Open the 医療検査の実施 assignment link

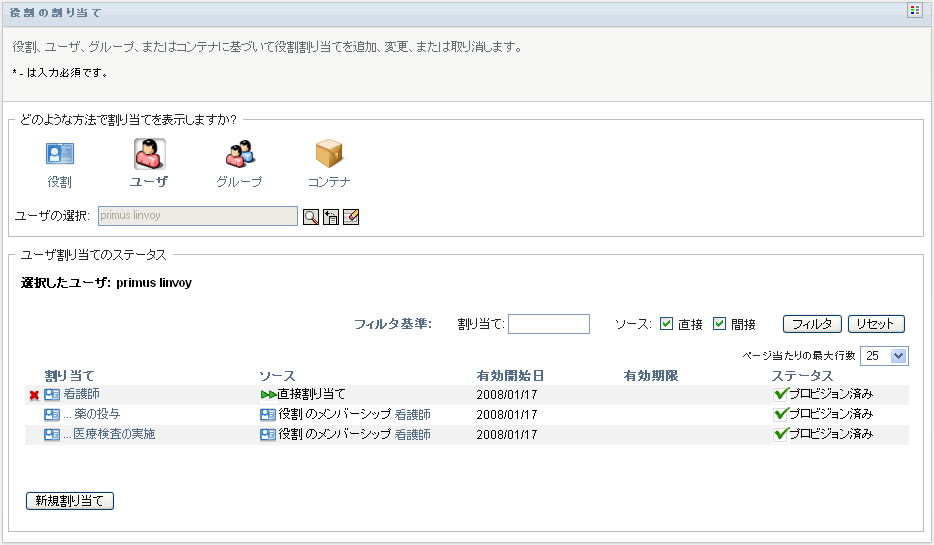coord(114,434)
